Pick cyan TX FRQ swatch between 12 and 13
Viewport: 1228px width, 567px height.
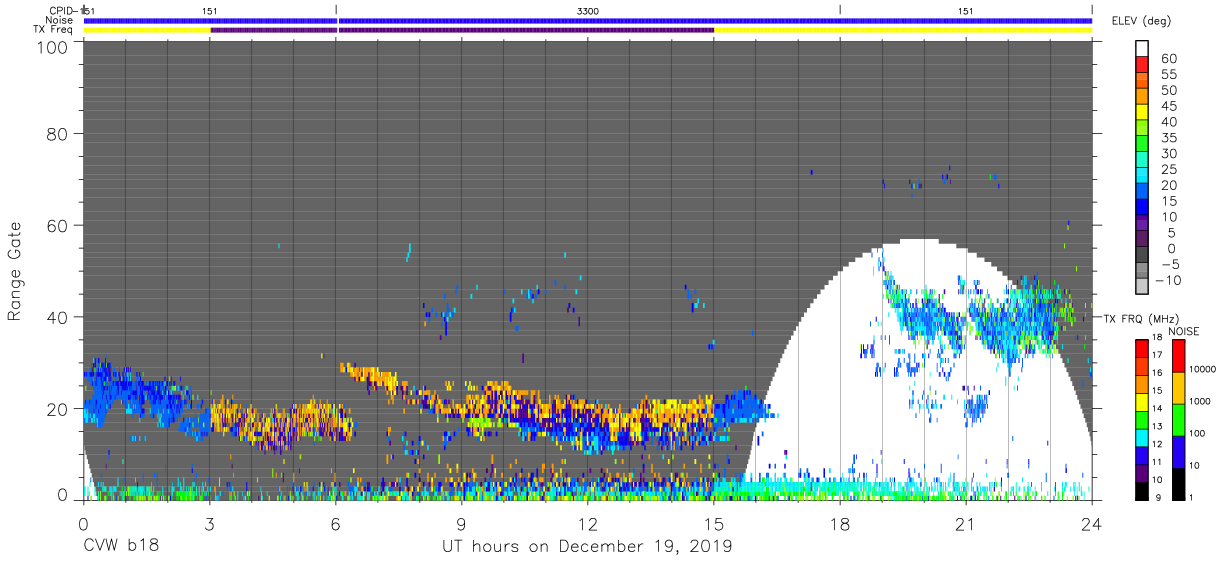click(x=1141, y=436)
